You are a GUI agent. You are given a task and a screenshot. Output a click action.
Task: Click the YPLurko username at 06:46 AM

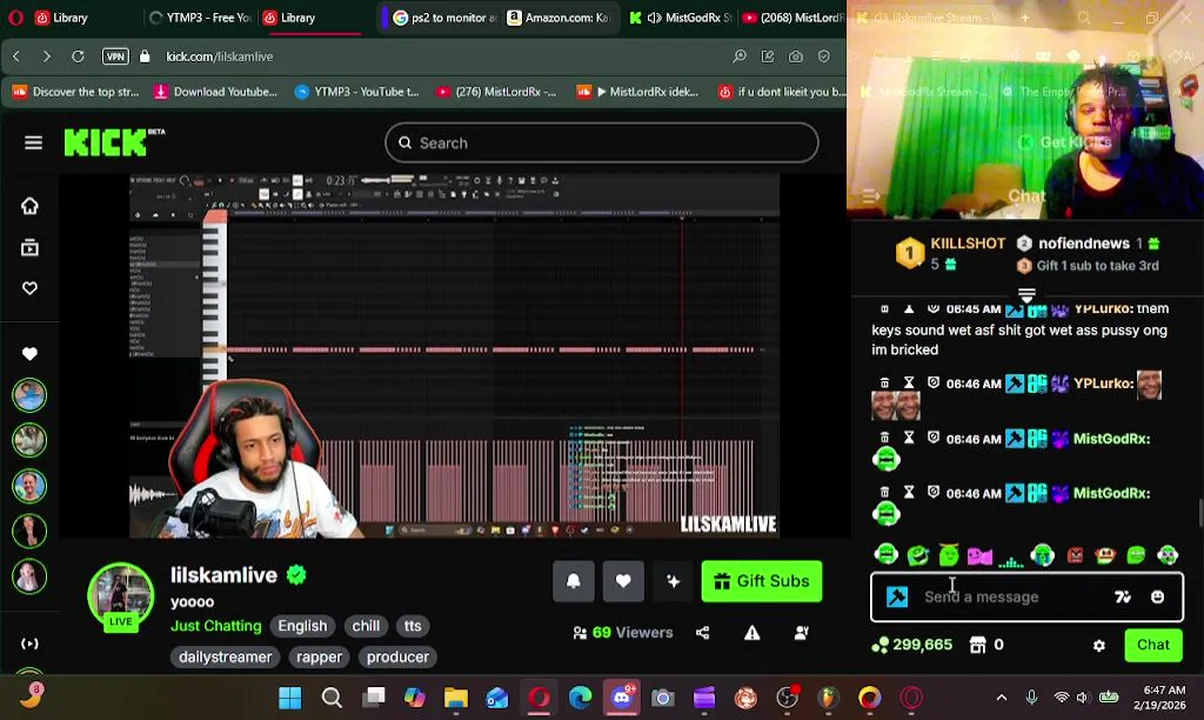click(x=1103, y=383)
